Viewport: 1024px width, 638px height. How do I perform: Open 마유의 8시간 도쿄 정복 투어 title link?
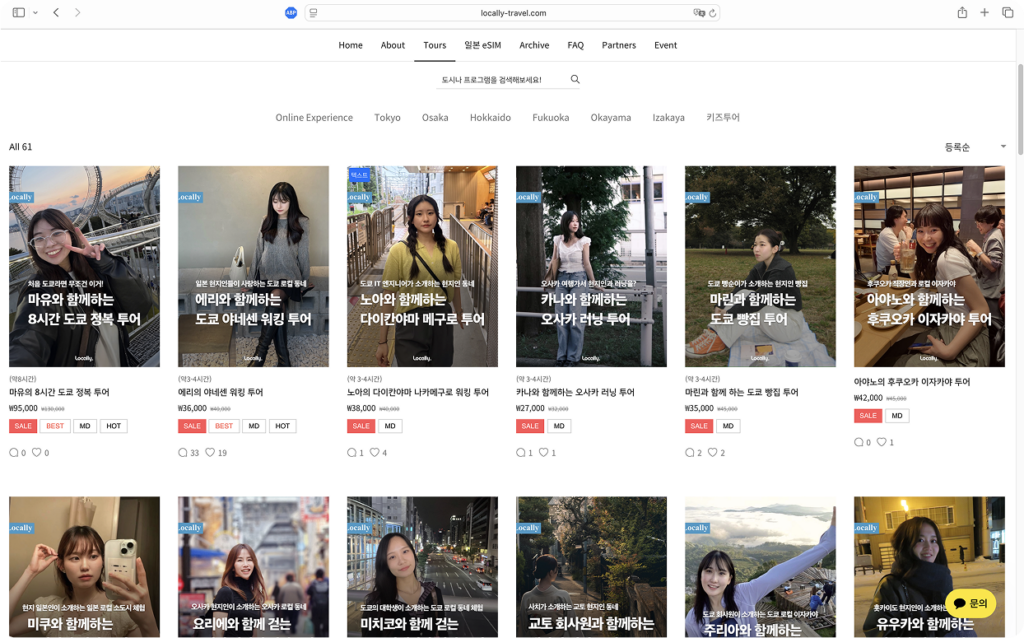59,393
